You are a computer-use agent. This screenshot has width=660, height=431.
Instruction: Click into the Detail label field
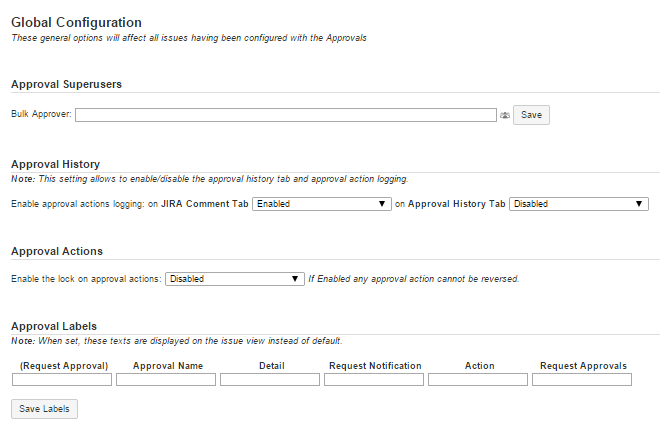click(270, 380)
